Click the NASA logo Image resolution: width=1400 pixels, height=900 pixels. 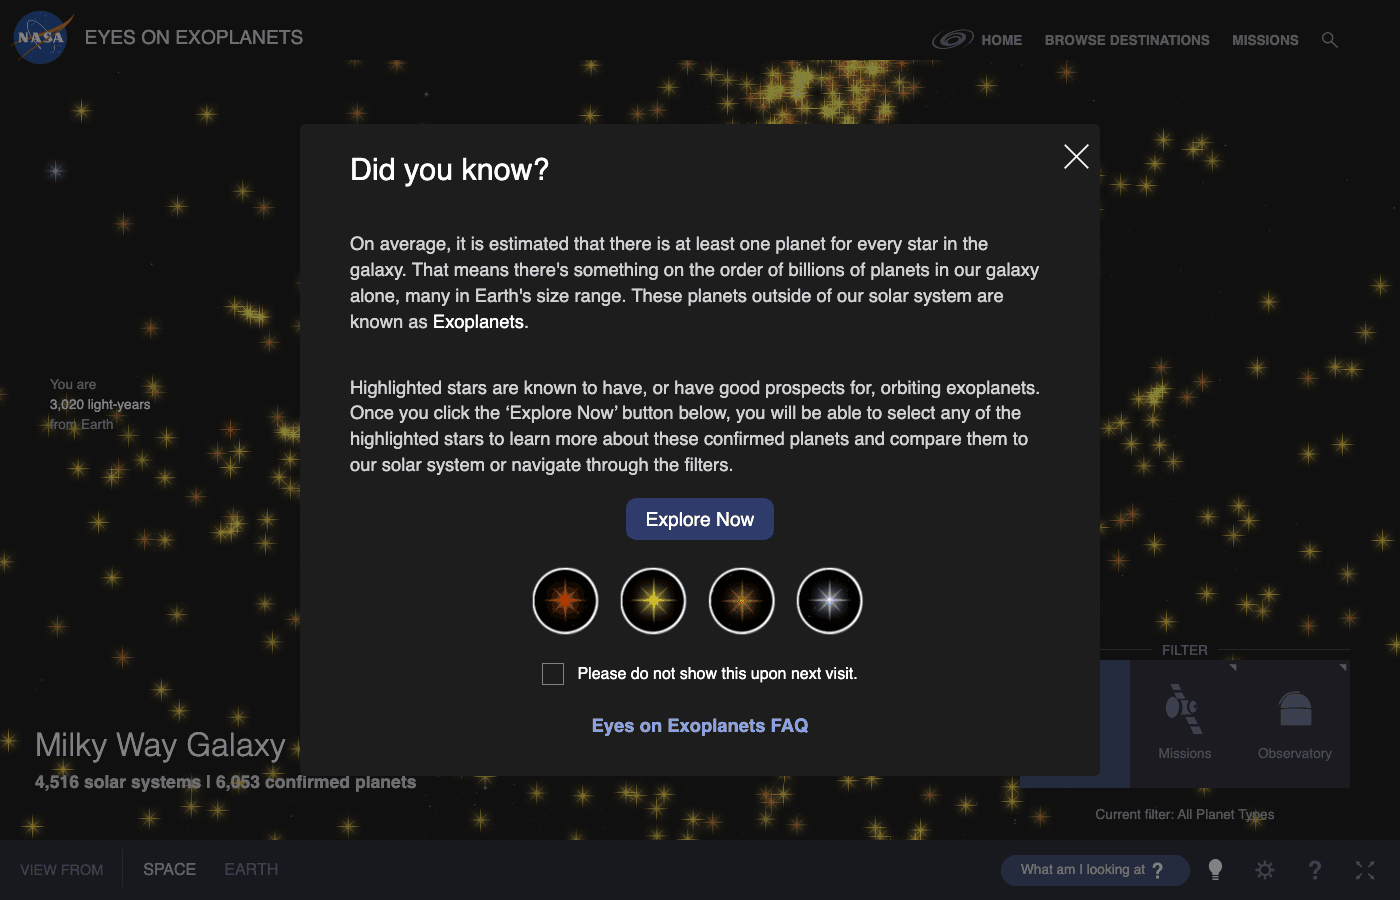click(x=42, y=38)
